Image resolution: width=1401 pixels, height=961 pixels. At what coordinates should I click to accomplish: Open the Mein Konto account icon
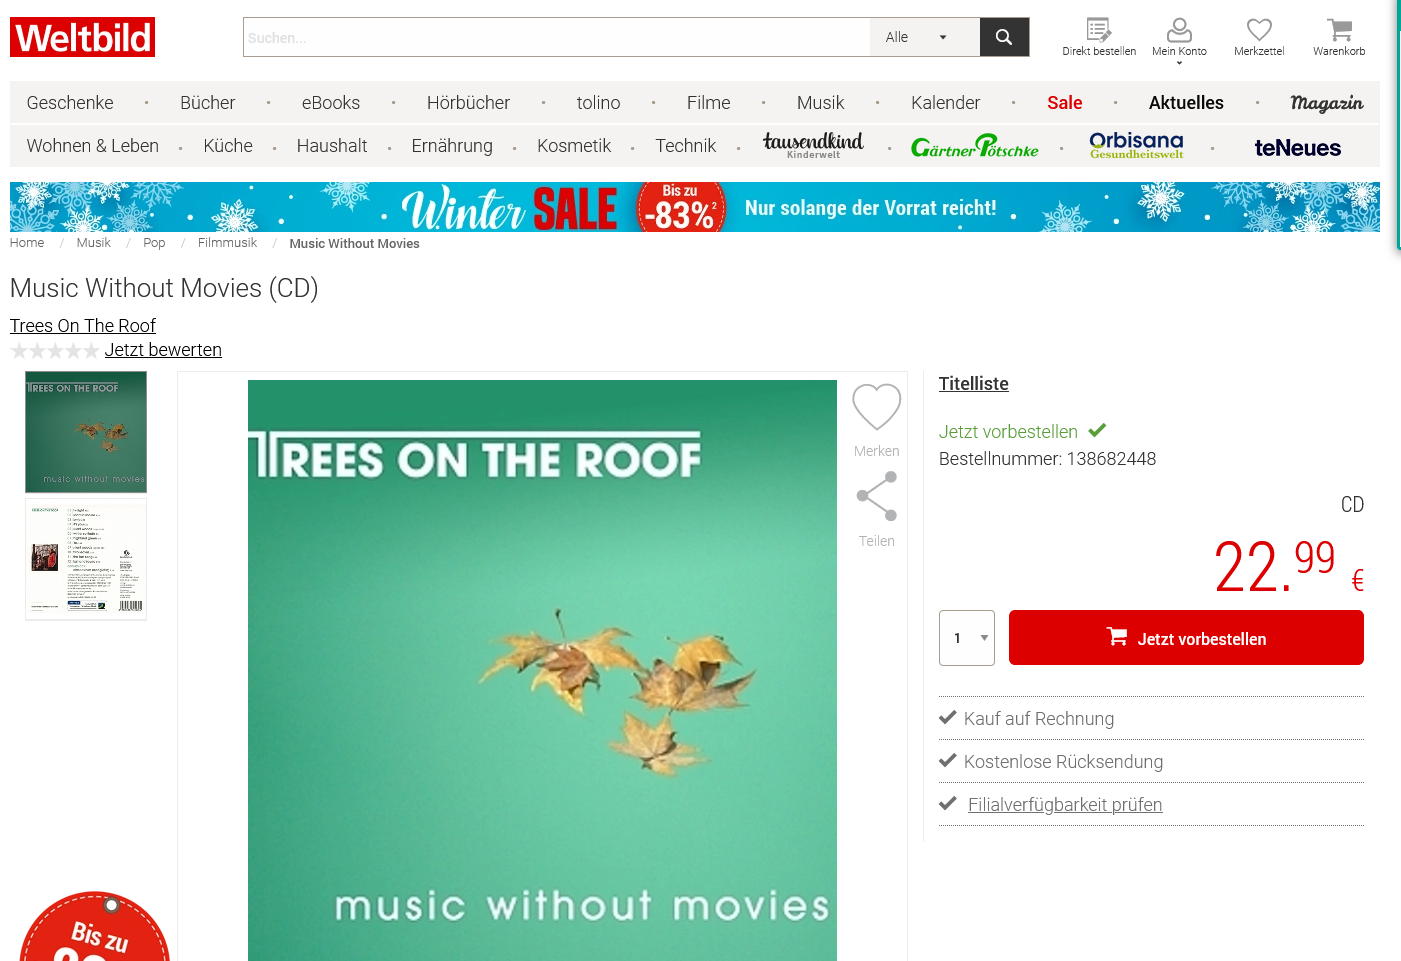pos(1179,31)
